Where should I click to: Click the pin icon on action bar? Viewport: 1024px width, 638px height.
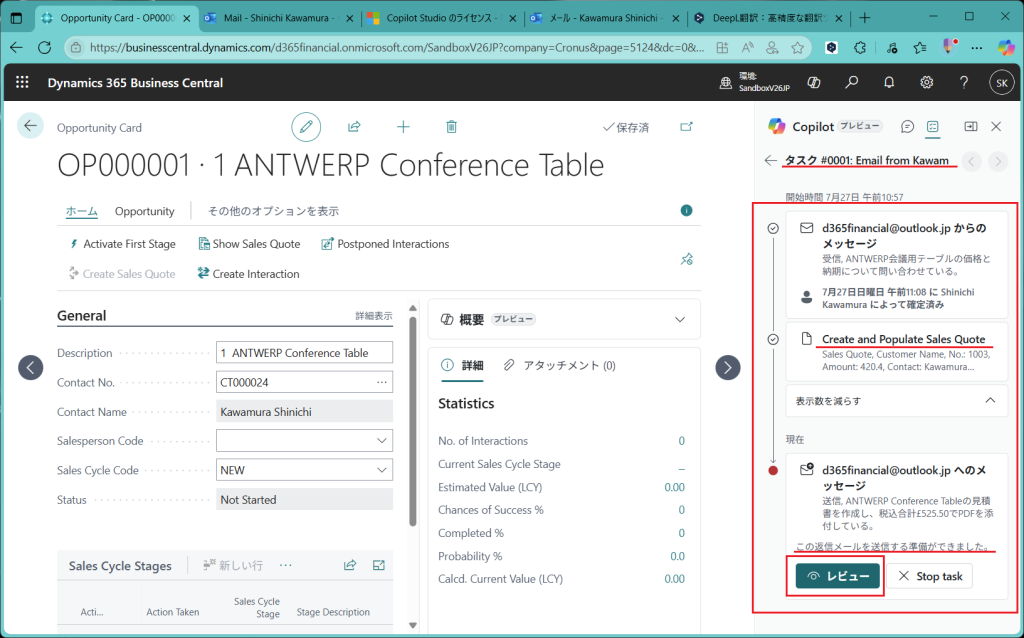pyautogui.click(x=686, y=259)
